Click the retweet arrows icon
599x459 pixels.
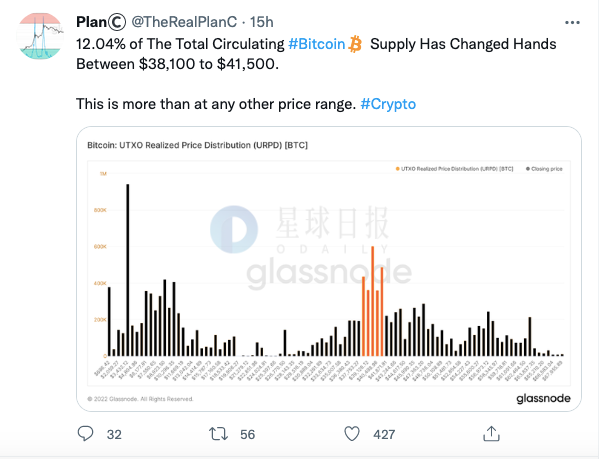click(219, 434)
